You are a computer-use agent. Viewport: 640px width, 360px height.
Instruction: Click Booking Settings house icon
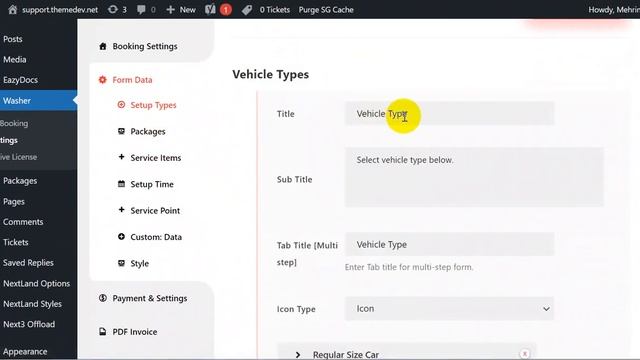coord(103,46)
